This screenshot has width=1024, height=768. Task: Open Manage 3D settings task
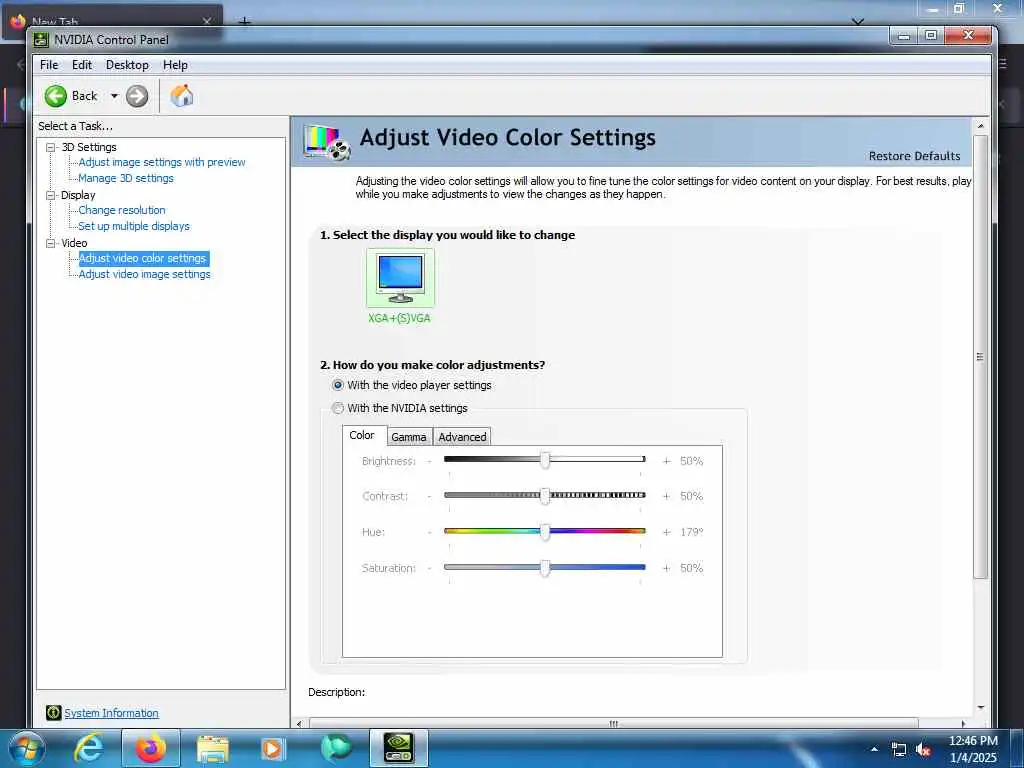point(126,178)
